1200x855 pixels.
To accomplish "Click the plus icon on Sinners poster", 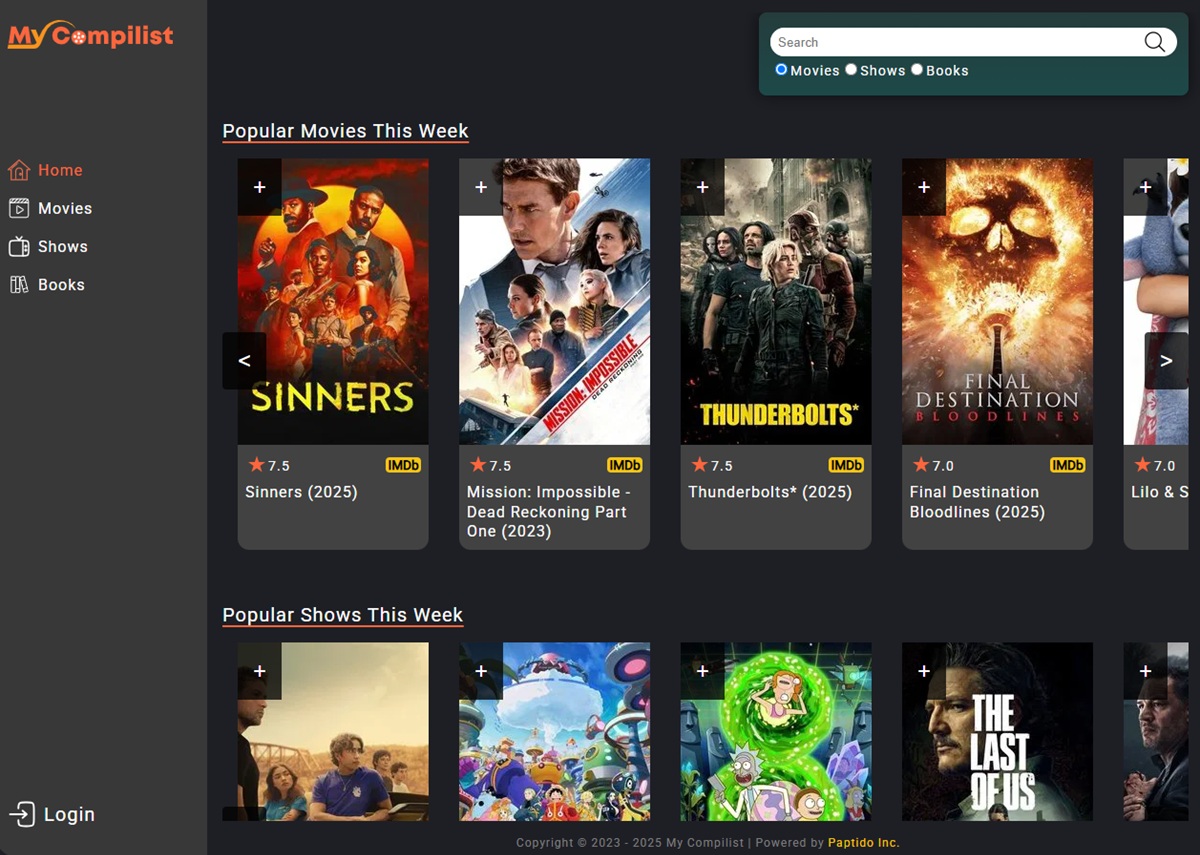I will [x=259, y=187].
